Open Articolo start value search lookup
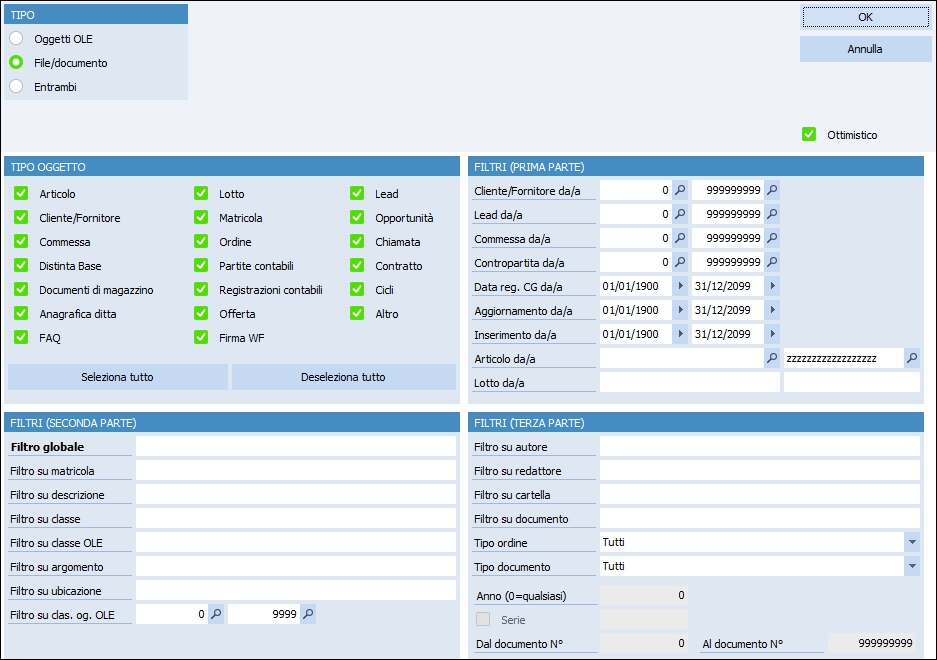The height and width of the screenshot is (660, 937). [x=772, y=358]
